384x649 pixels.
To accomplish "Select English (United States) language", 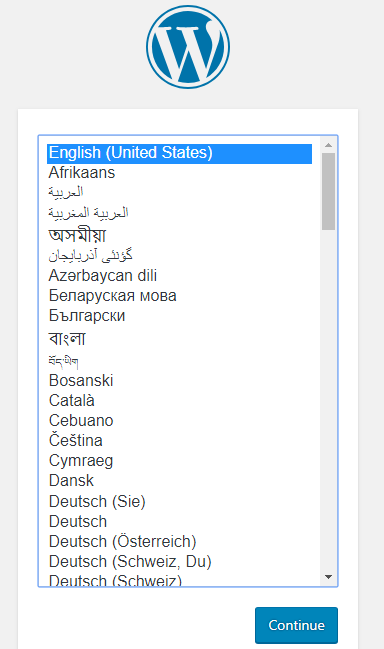I will point(180,153).
